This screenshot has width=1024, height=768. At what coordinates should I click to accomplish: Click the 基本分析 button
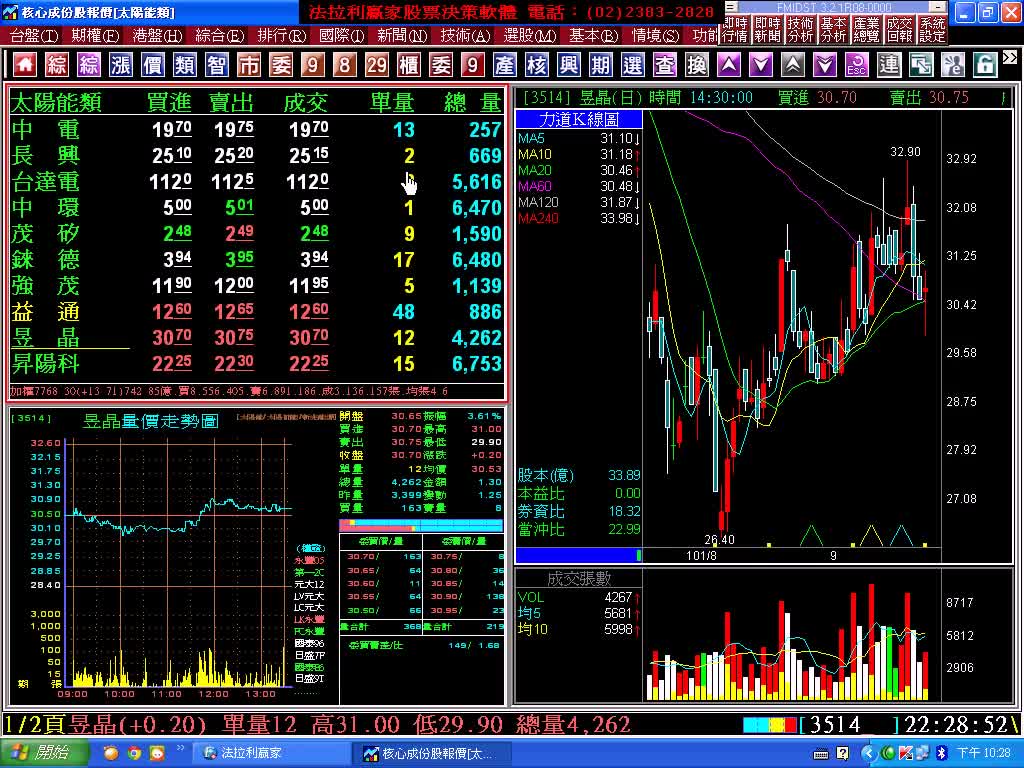coord(834,30)
